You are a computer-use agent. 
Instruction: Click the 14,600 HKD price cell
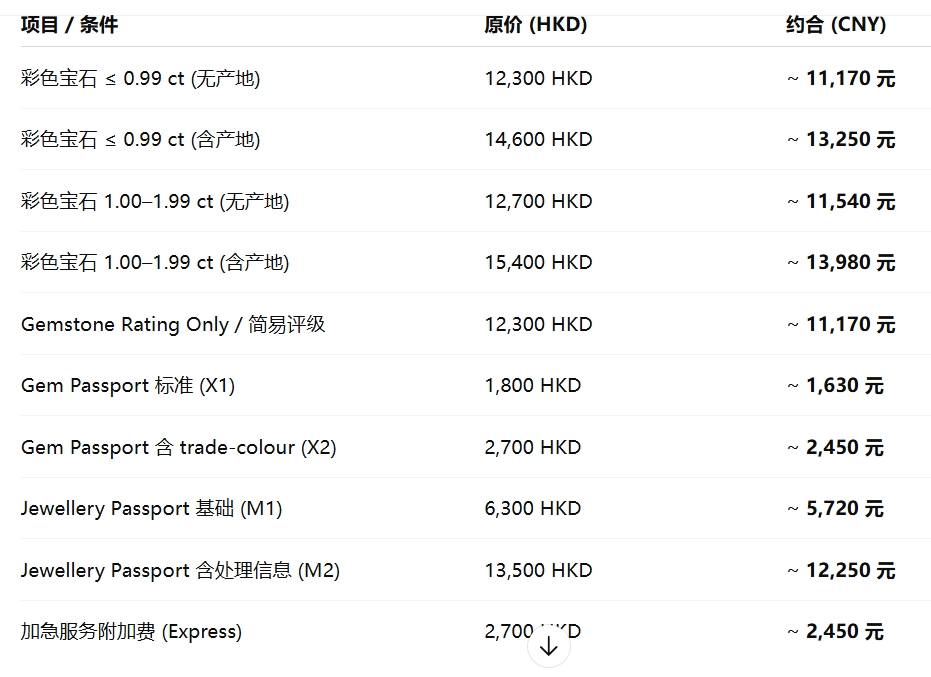click(x=538, y=139)
